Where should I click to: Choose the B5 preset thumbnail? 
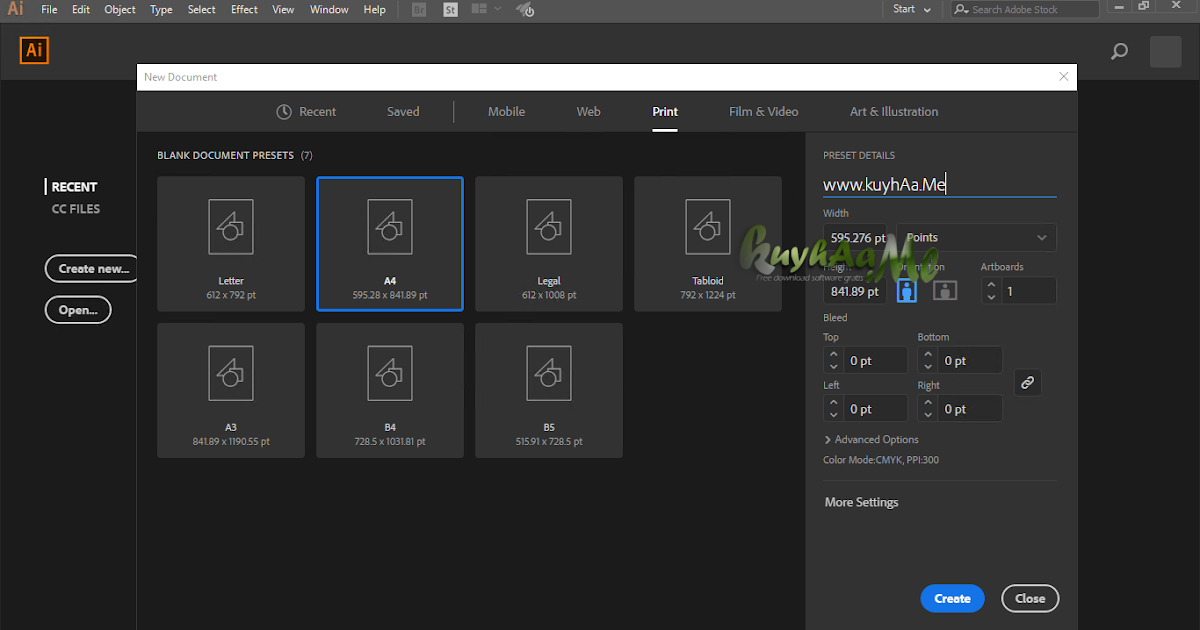(x=549, y=390)
